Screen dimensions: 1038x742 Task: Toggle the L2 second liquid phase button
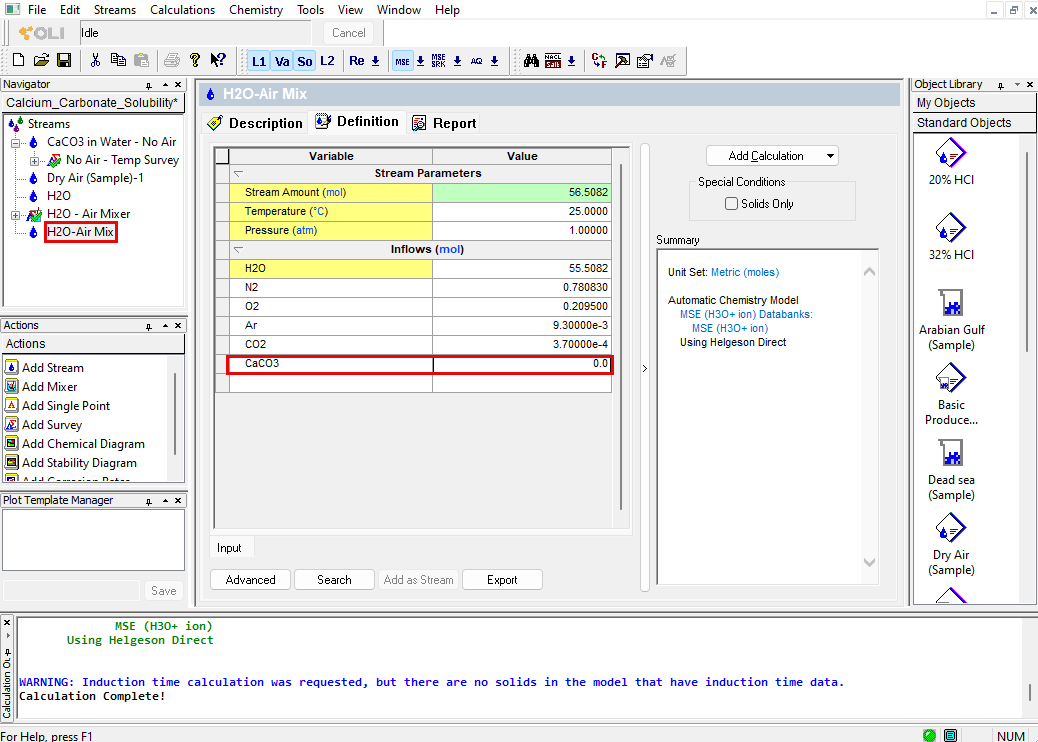point(327,62)
